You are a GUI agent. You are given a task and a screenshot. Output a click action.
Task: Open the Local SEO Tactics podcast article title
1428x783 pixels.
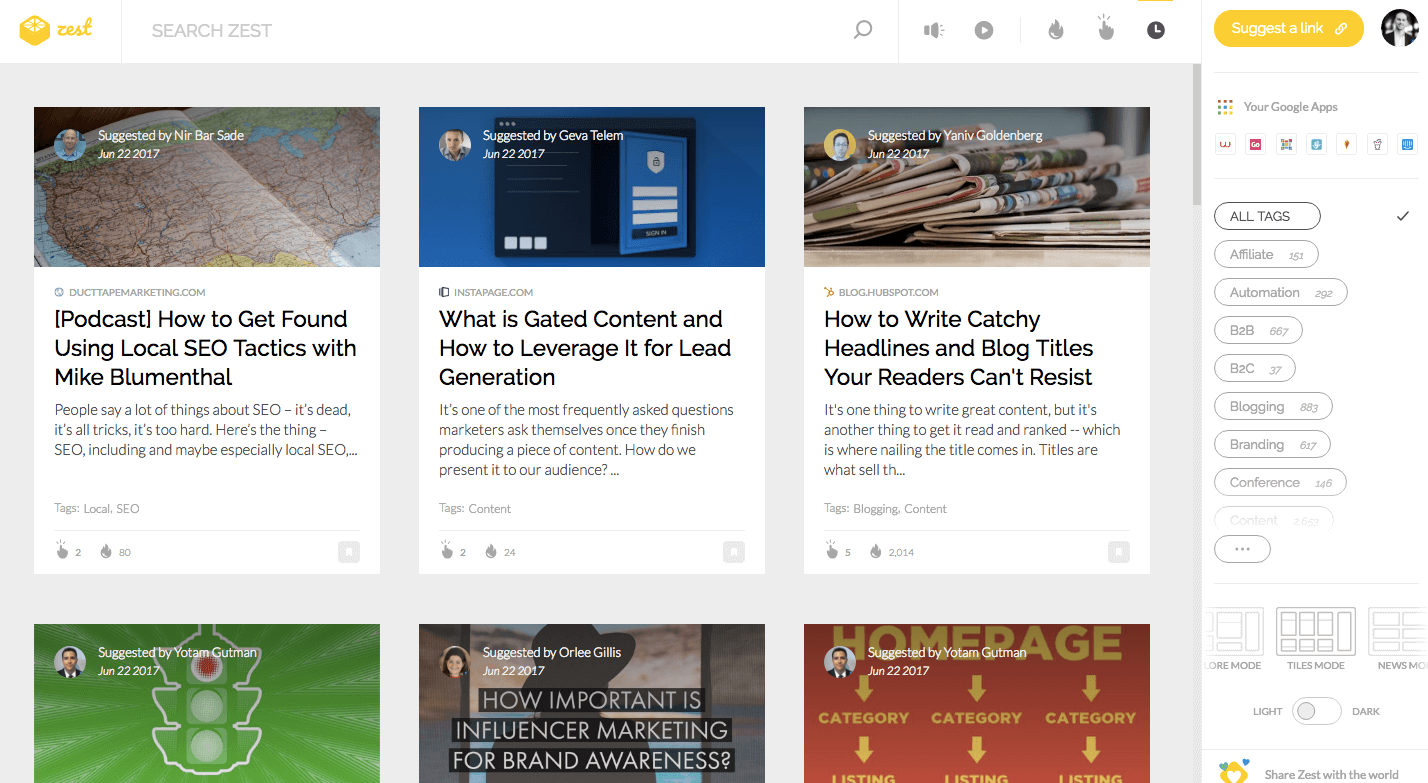205,348
